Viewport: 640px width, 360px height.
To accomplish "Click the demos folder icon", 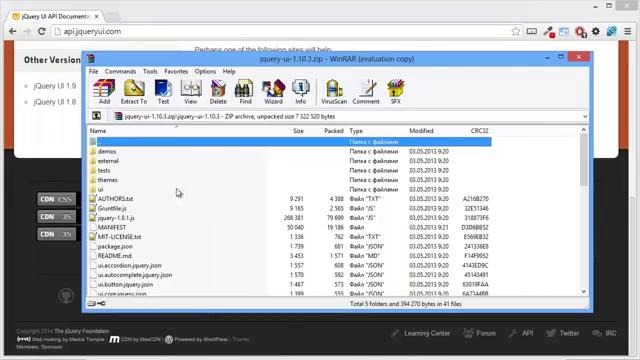I will tap(93, 151).
